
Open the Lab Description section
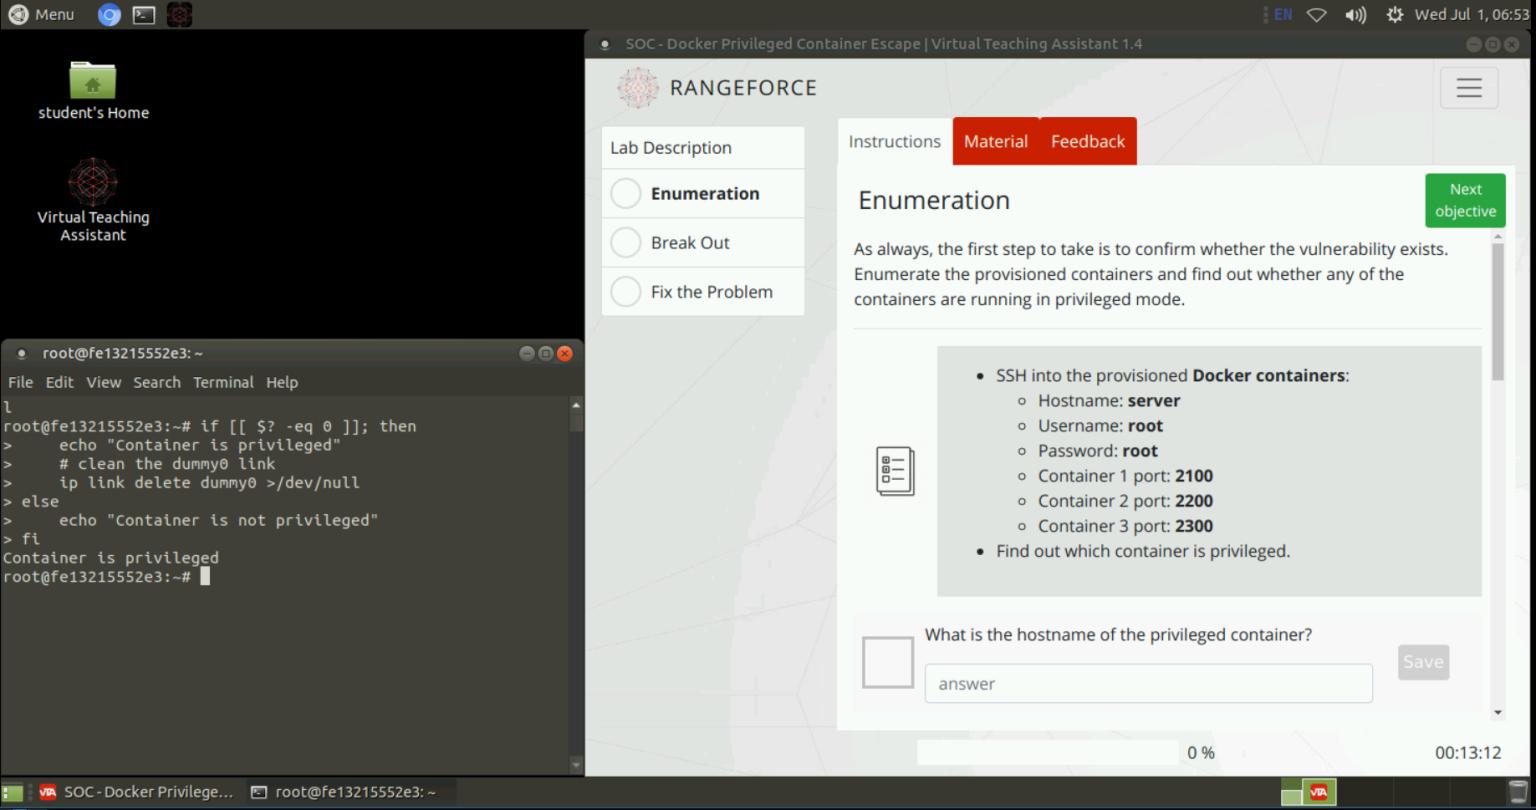tap(702, 148)
